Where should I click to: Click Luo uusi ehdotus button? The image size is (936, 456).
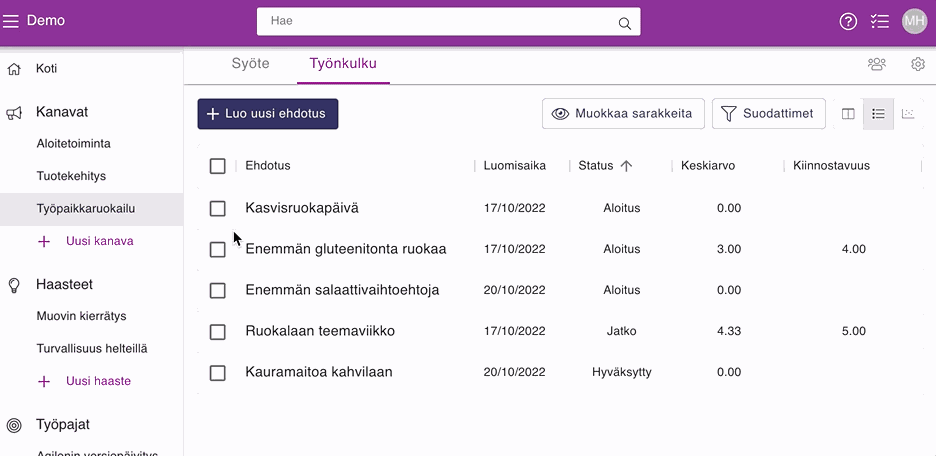[x=268, y=113]
